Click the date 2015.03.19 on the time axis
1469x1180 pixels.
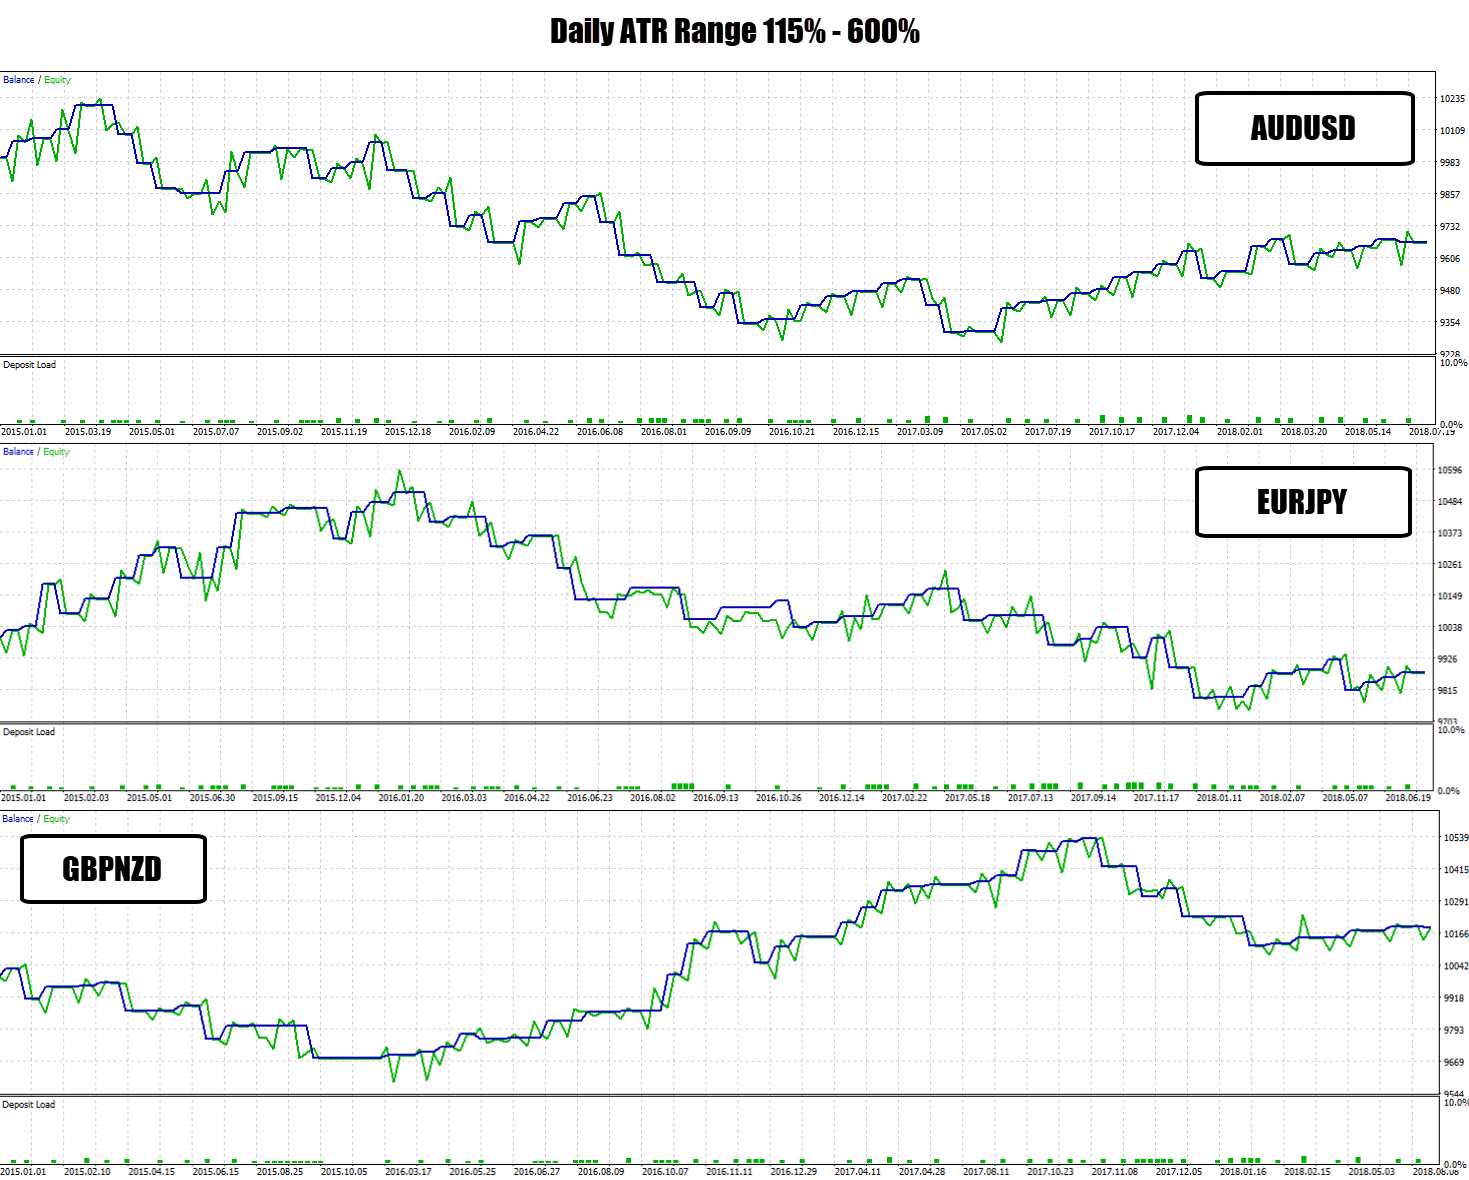pos(88,432)
